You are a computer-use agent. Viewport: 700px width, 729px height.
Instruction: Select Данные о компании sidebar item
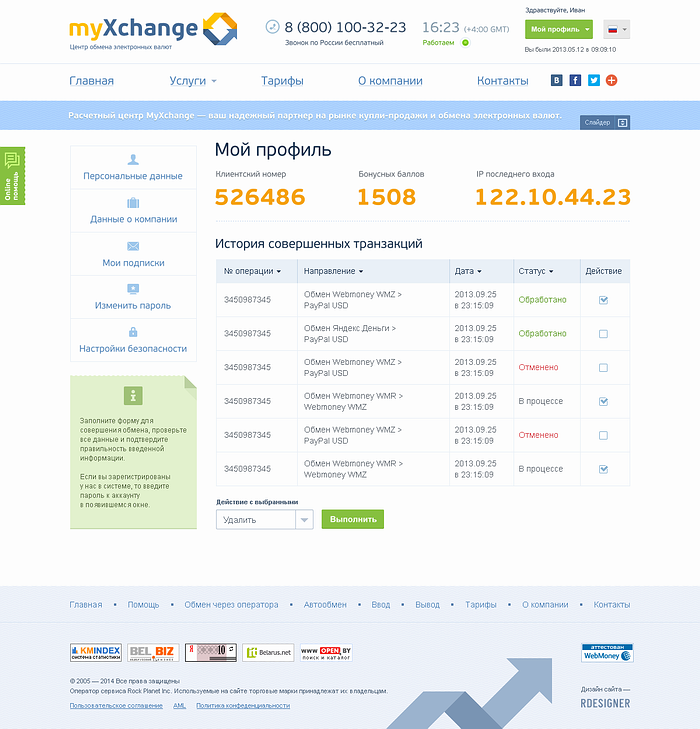[133, 211]
